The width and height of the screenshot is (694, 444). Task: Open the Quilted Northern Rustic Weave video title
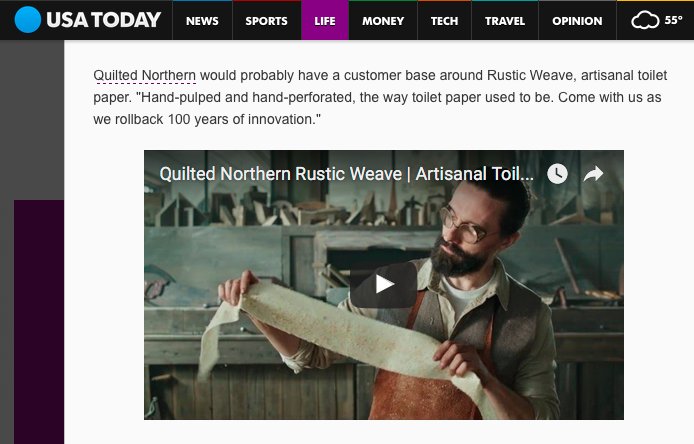point(346,174)
